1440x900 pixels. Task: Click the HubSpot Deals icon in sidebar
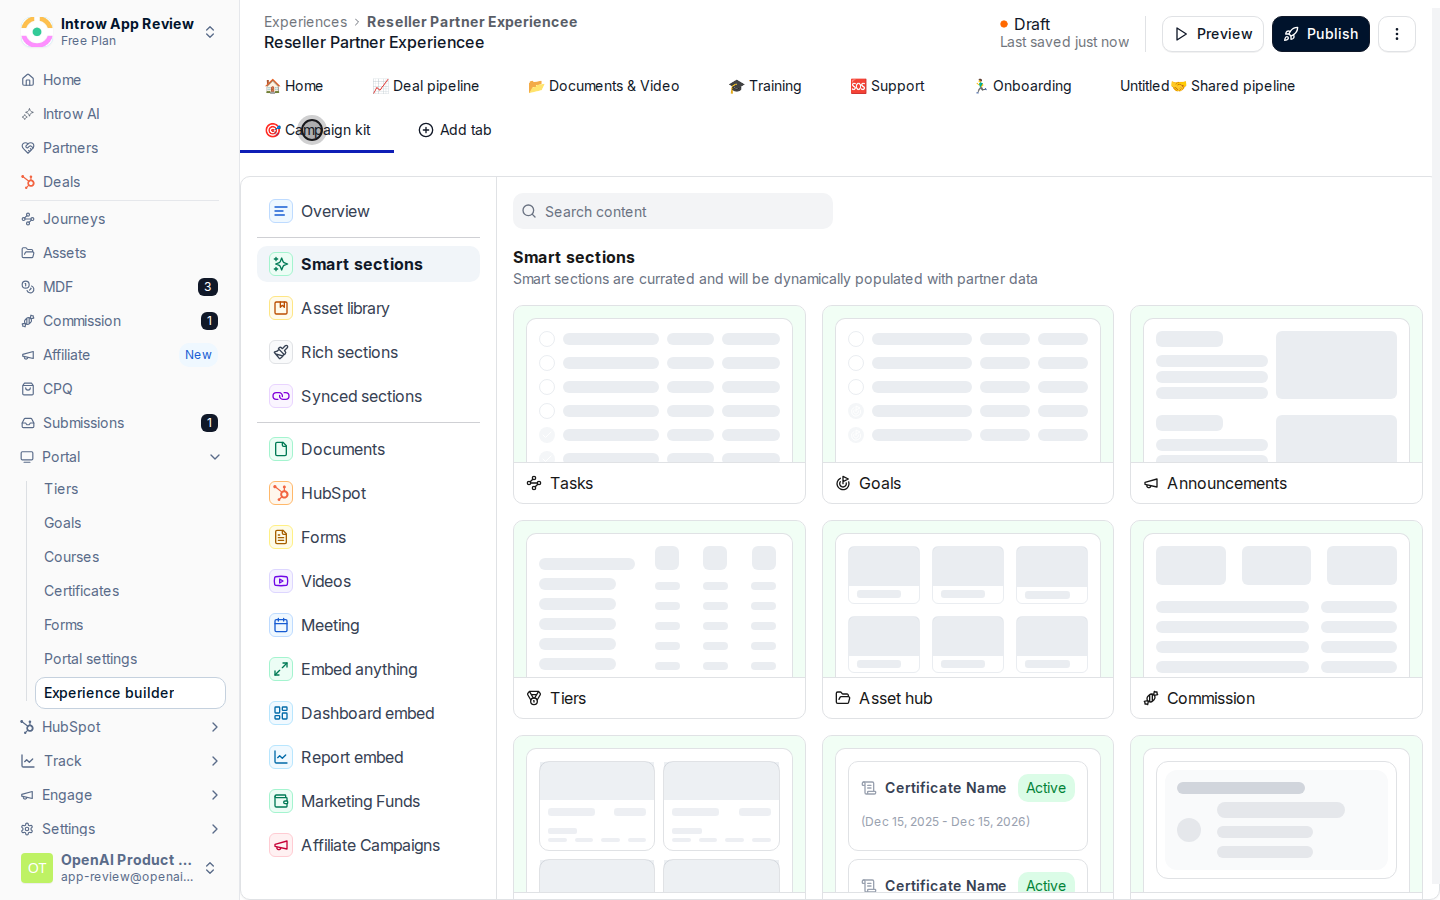coord(28,182)
